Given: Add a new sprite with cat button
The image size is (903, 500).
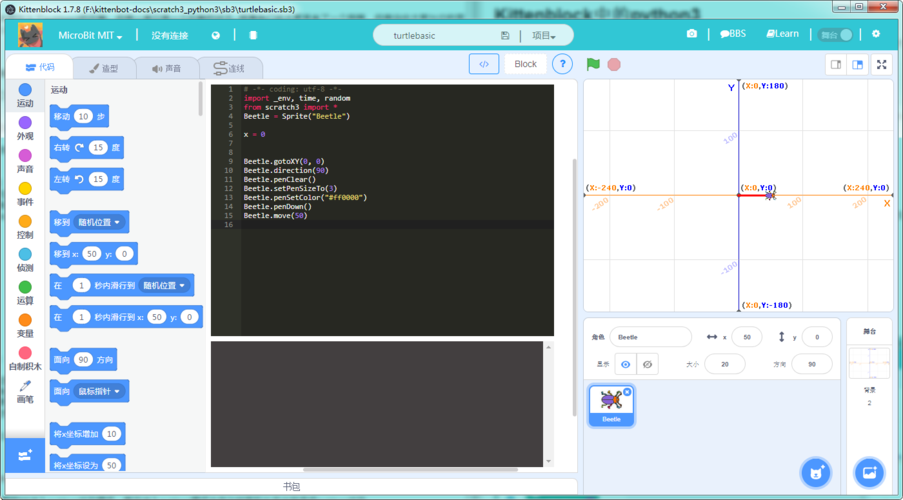Looking at the screenshot, I should pos(816,472).
